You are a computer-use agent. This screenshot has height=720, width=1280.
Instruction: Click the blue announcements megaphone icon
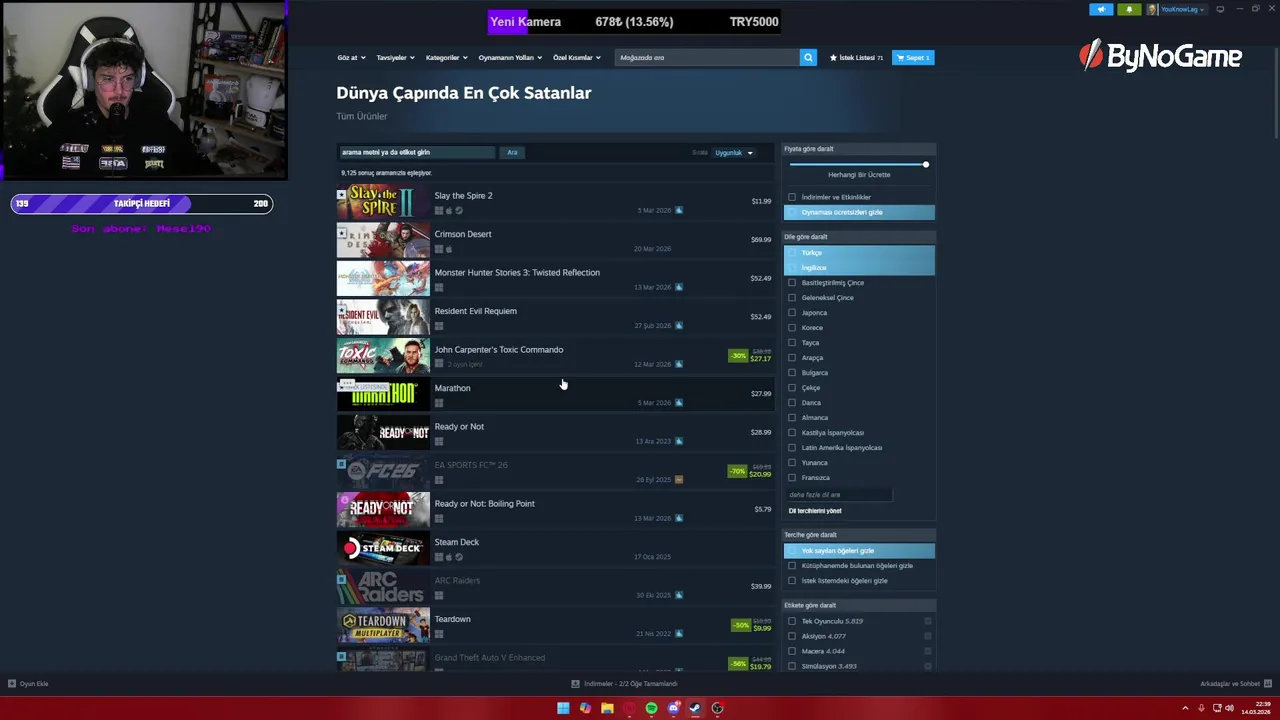[1101, 9]
